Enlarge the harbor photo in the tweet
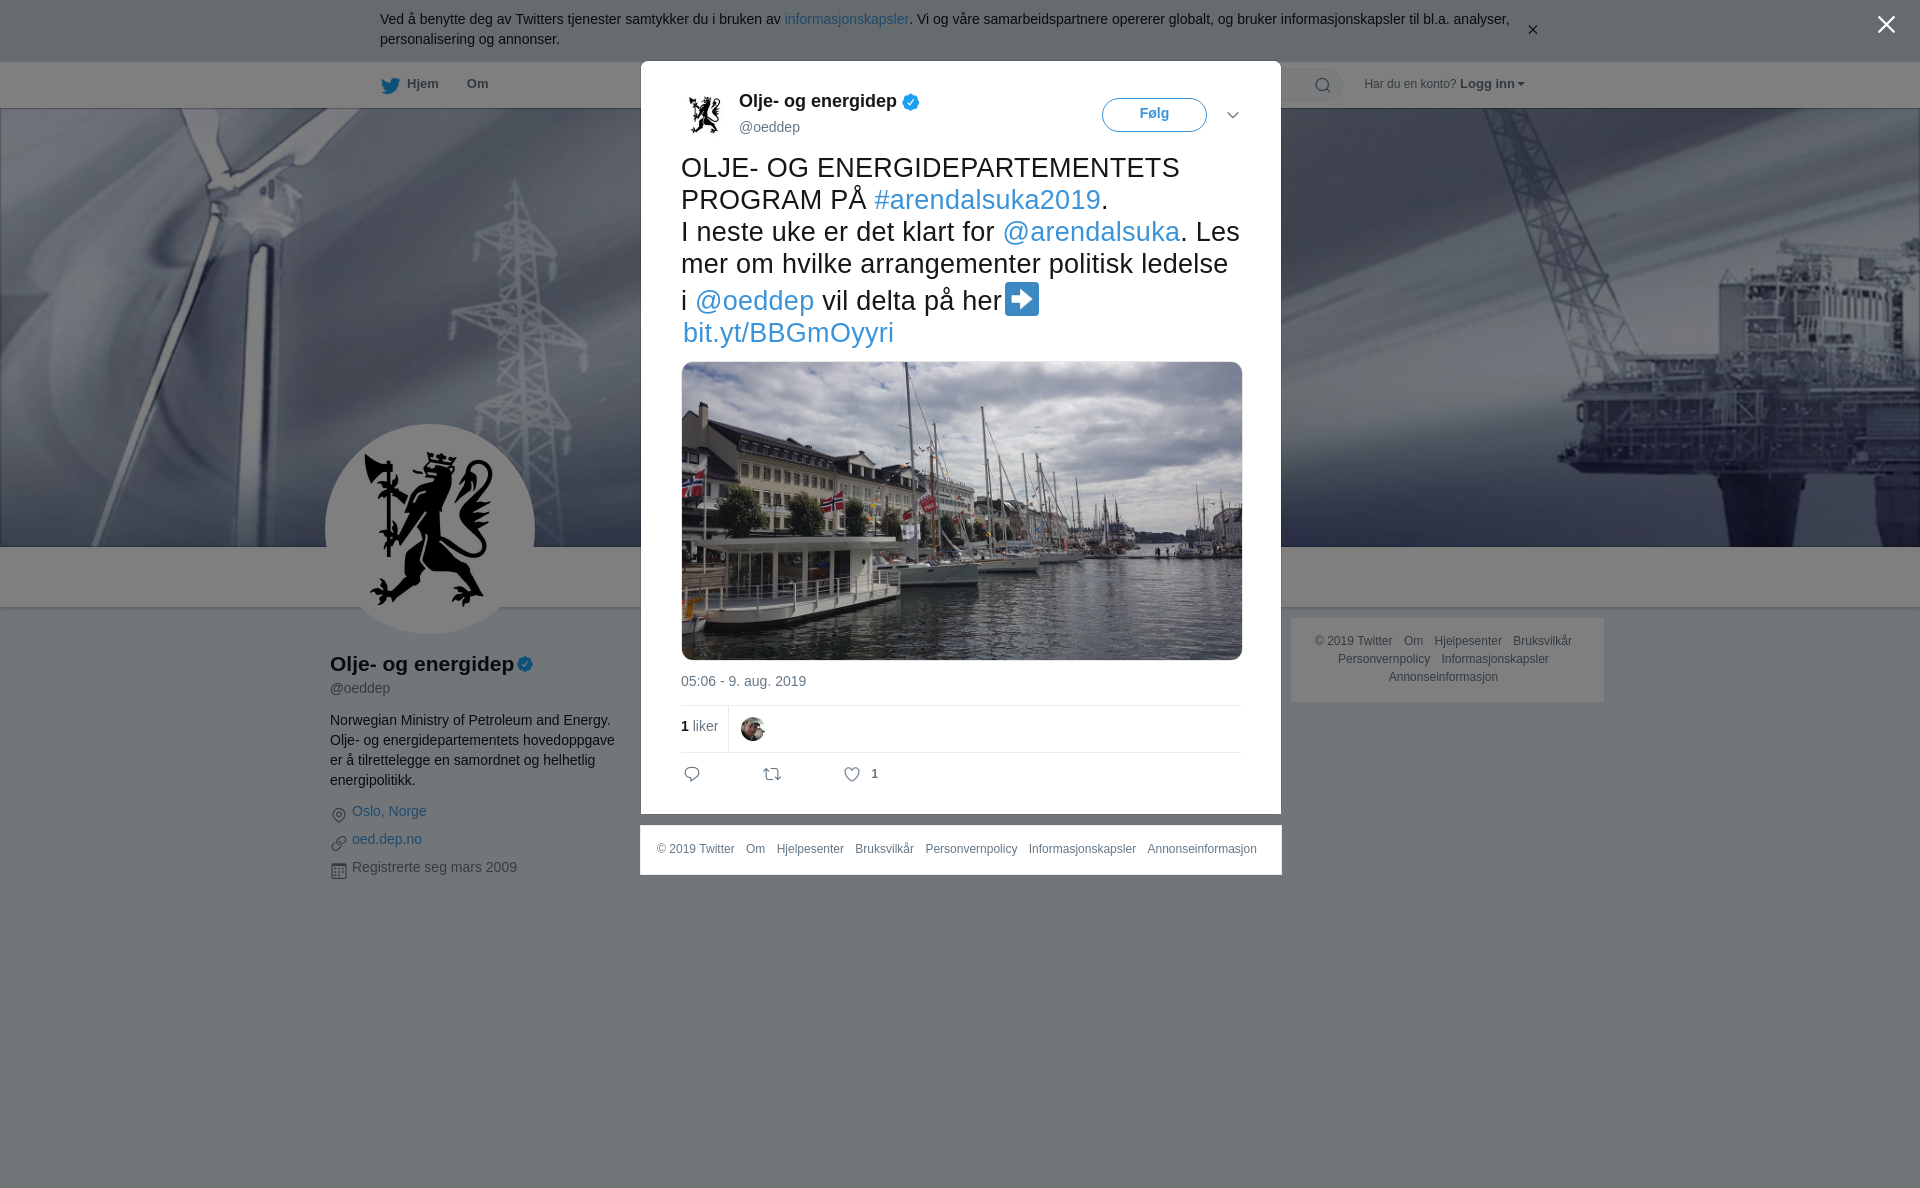The height and width of the screenshot is (1188, 1920). (962, 511)
